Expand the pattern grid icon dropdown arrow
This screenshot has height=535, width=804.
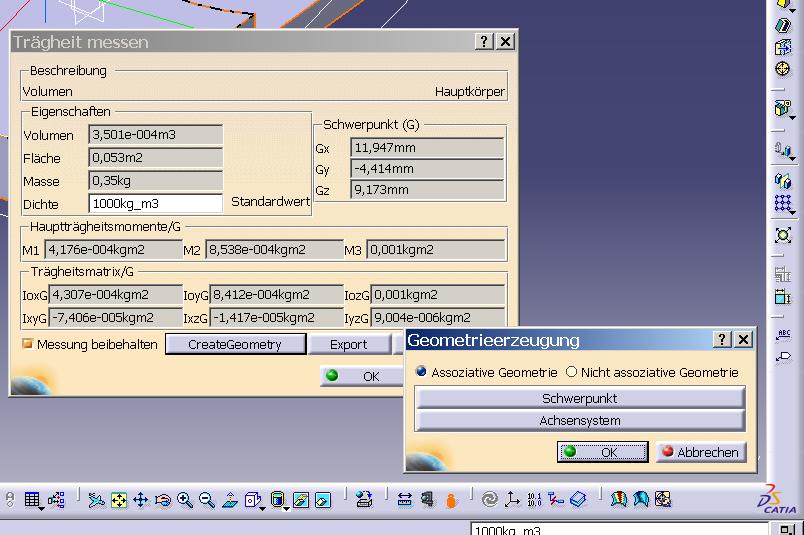pyautogui.click(x=793, y=212)
